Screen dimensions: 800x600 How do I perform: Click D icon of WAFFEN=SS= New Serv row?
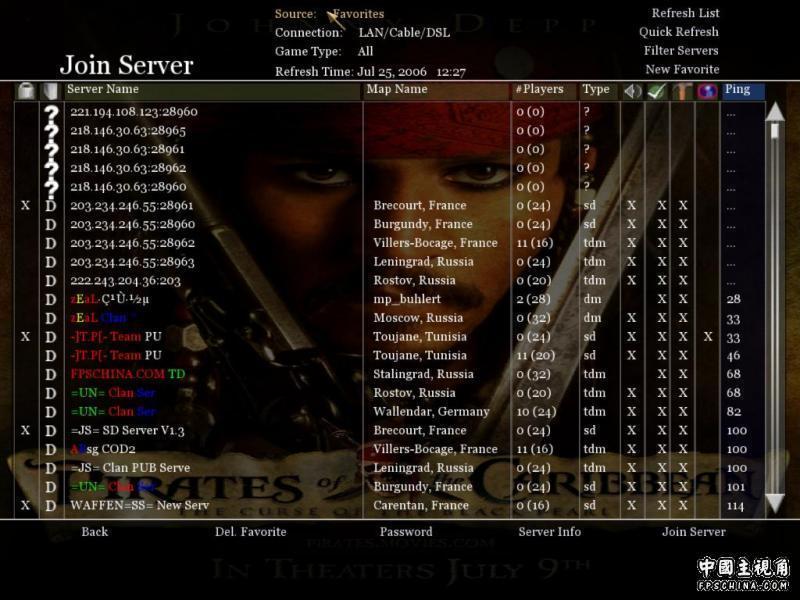[51, 506]
